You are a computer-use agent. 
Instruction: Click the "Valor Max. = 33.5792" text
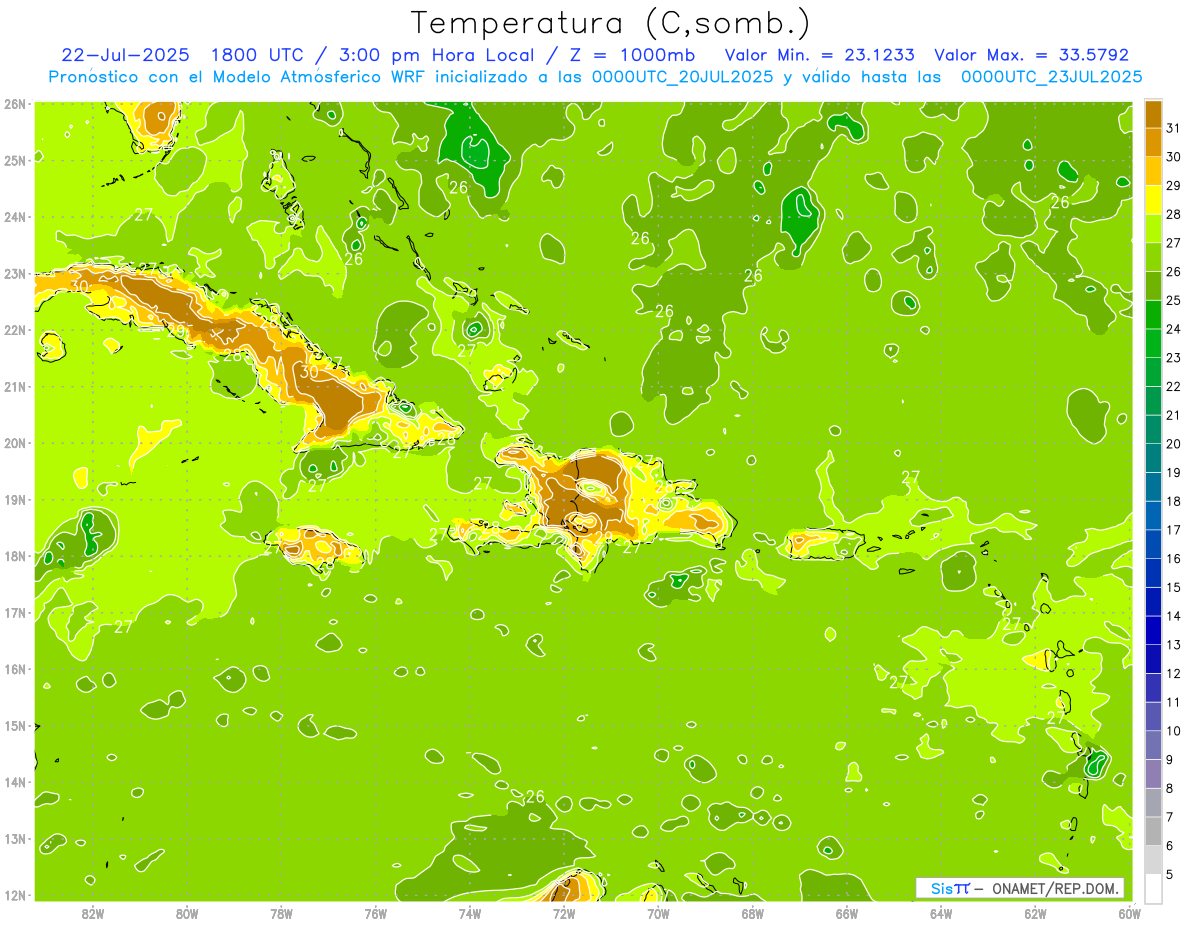(x=1031, y=55)
